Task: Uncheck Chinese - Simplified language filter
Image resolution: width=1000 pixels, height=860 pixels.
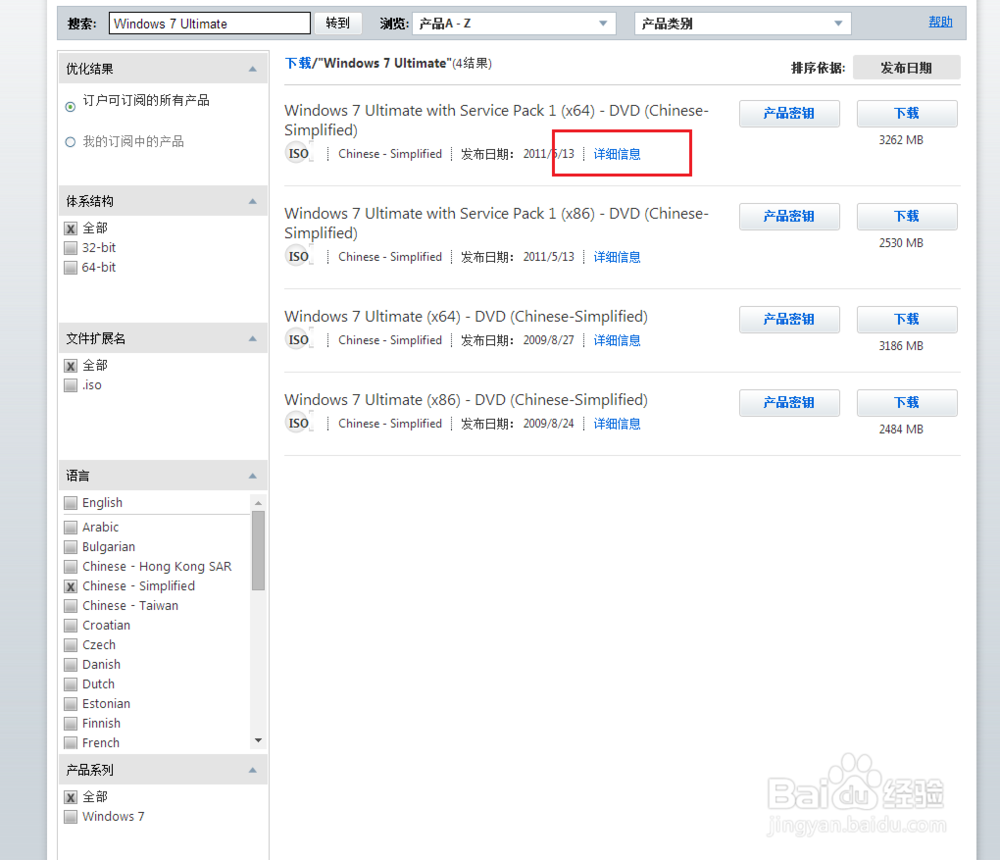Action: (x=71, y=586)
